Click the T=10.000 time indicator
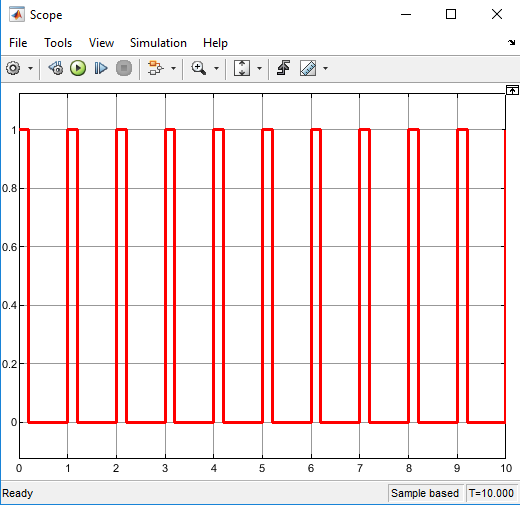The image size is (520, 505). [491, 493]
